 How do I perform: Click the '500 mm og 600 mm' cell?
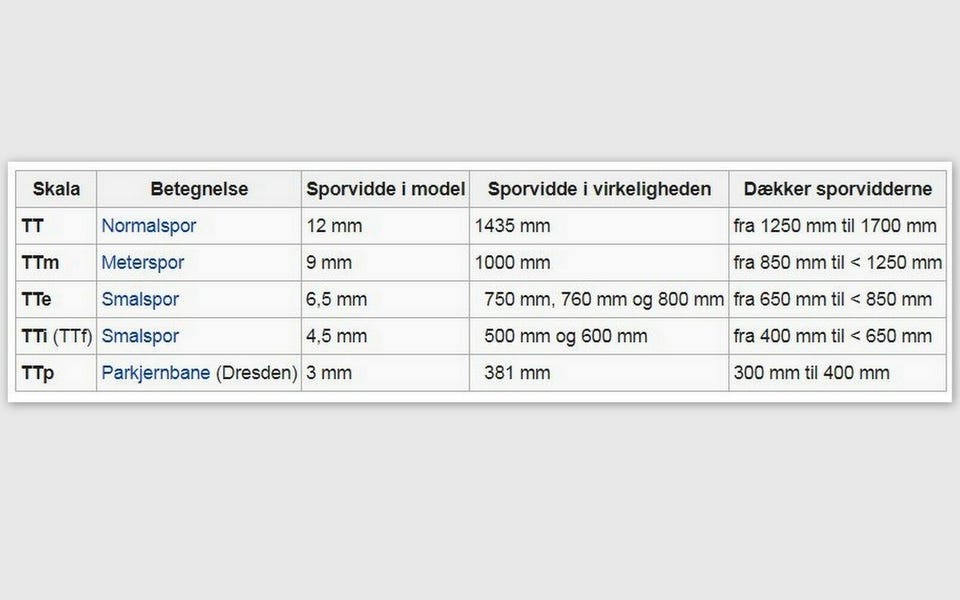pos(565,336)
